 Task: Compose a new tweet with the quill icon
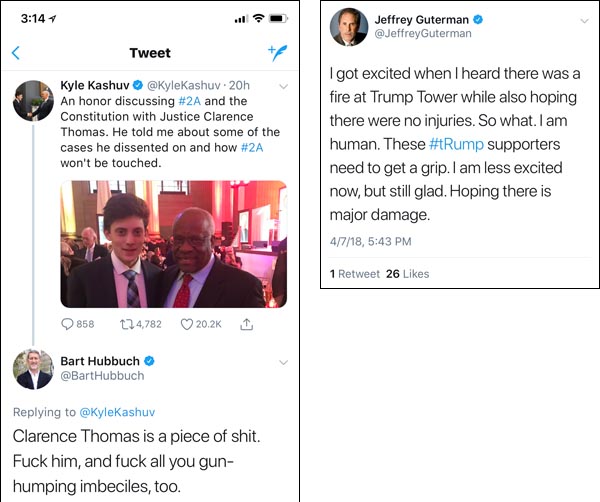(x=278, y=53)
